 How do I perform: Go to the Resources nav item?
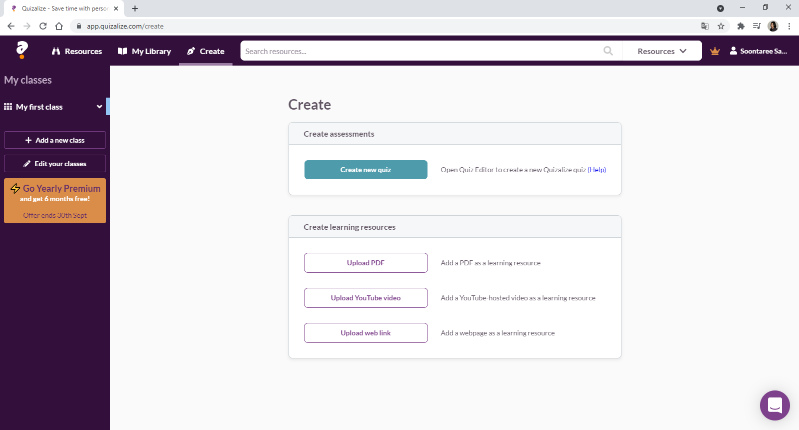(77, 51)
